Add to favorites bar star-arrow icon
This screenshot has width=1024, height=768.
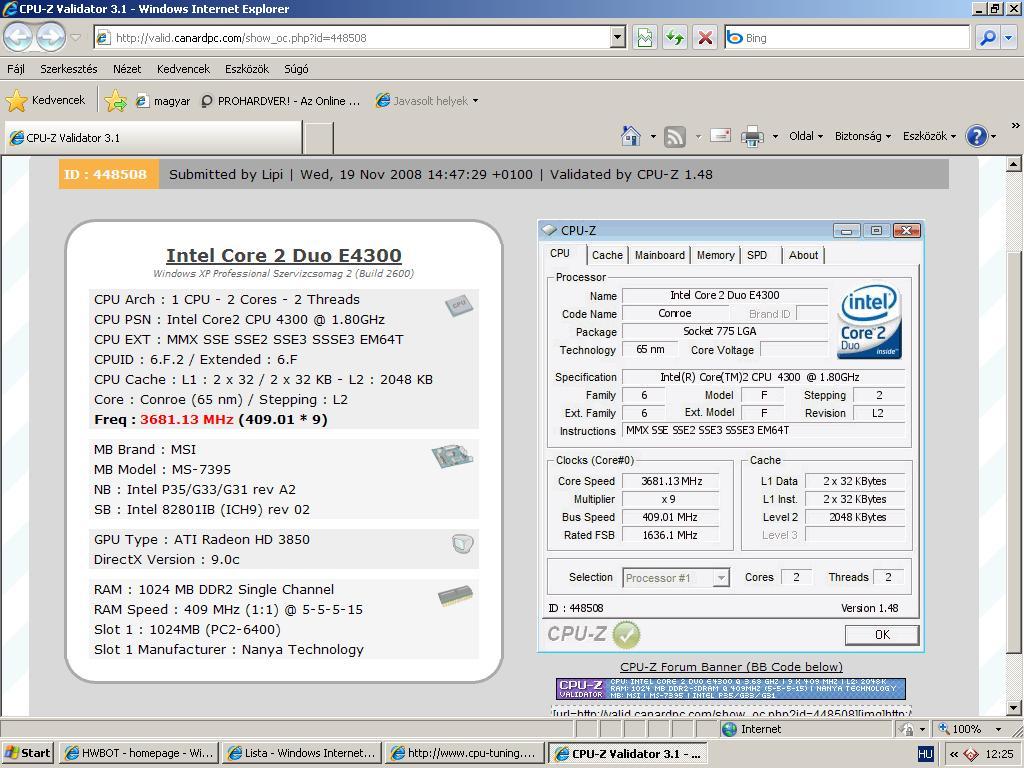(116, 101)
